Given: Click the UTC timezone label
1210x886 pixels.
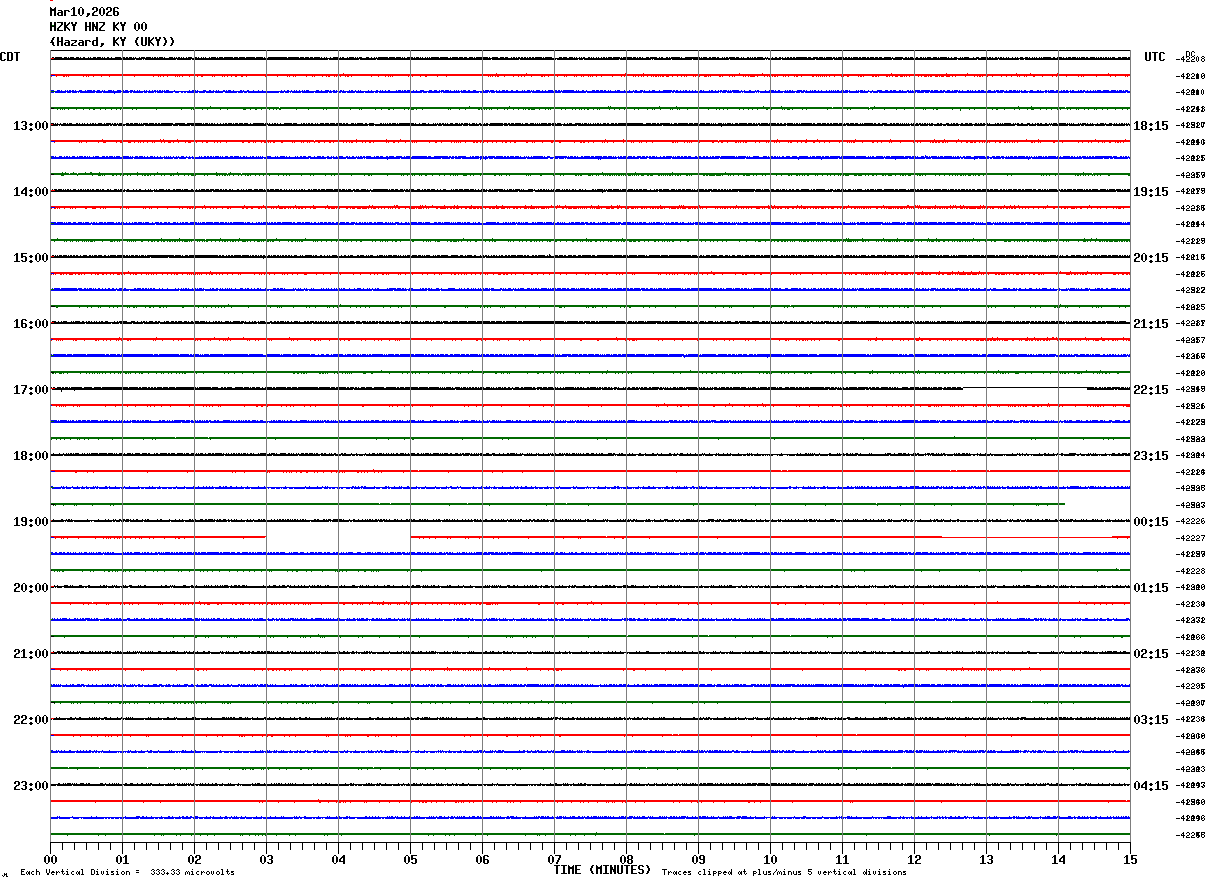Looking at the screenshot, I should [x=1155, y=57].
